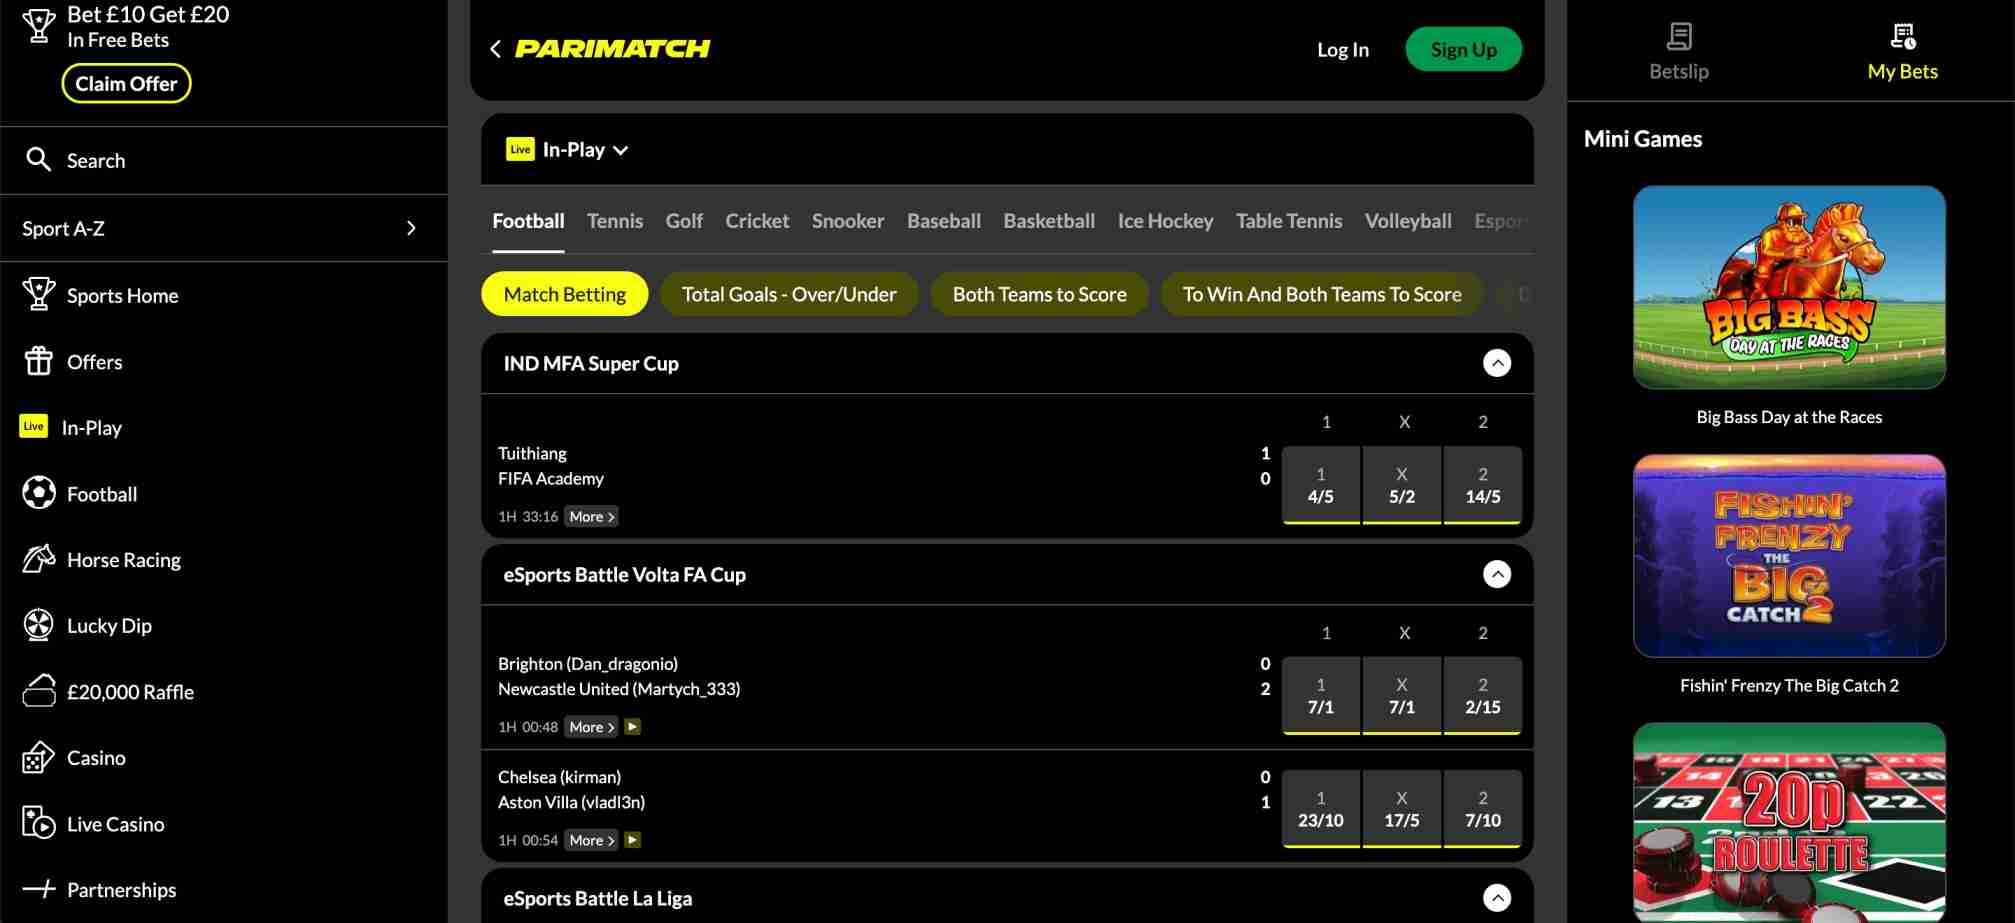Pick Brighton to win at 7/1

coord(1320,696)
